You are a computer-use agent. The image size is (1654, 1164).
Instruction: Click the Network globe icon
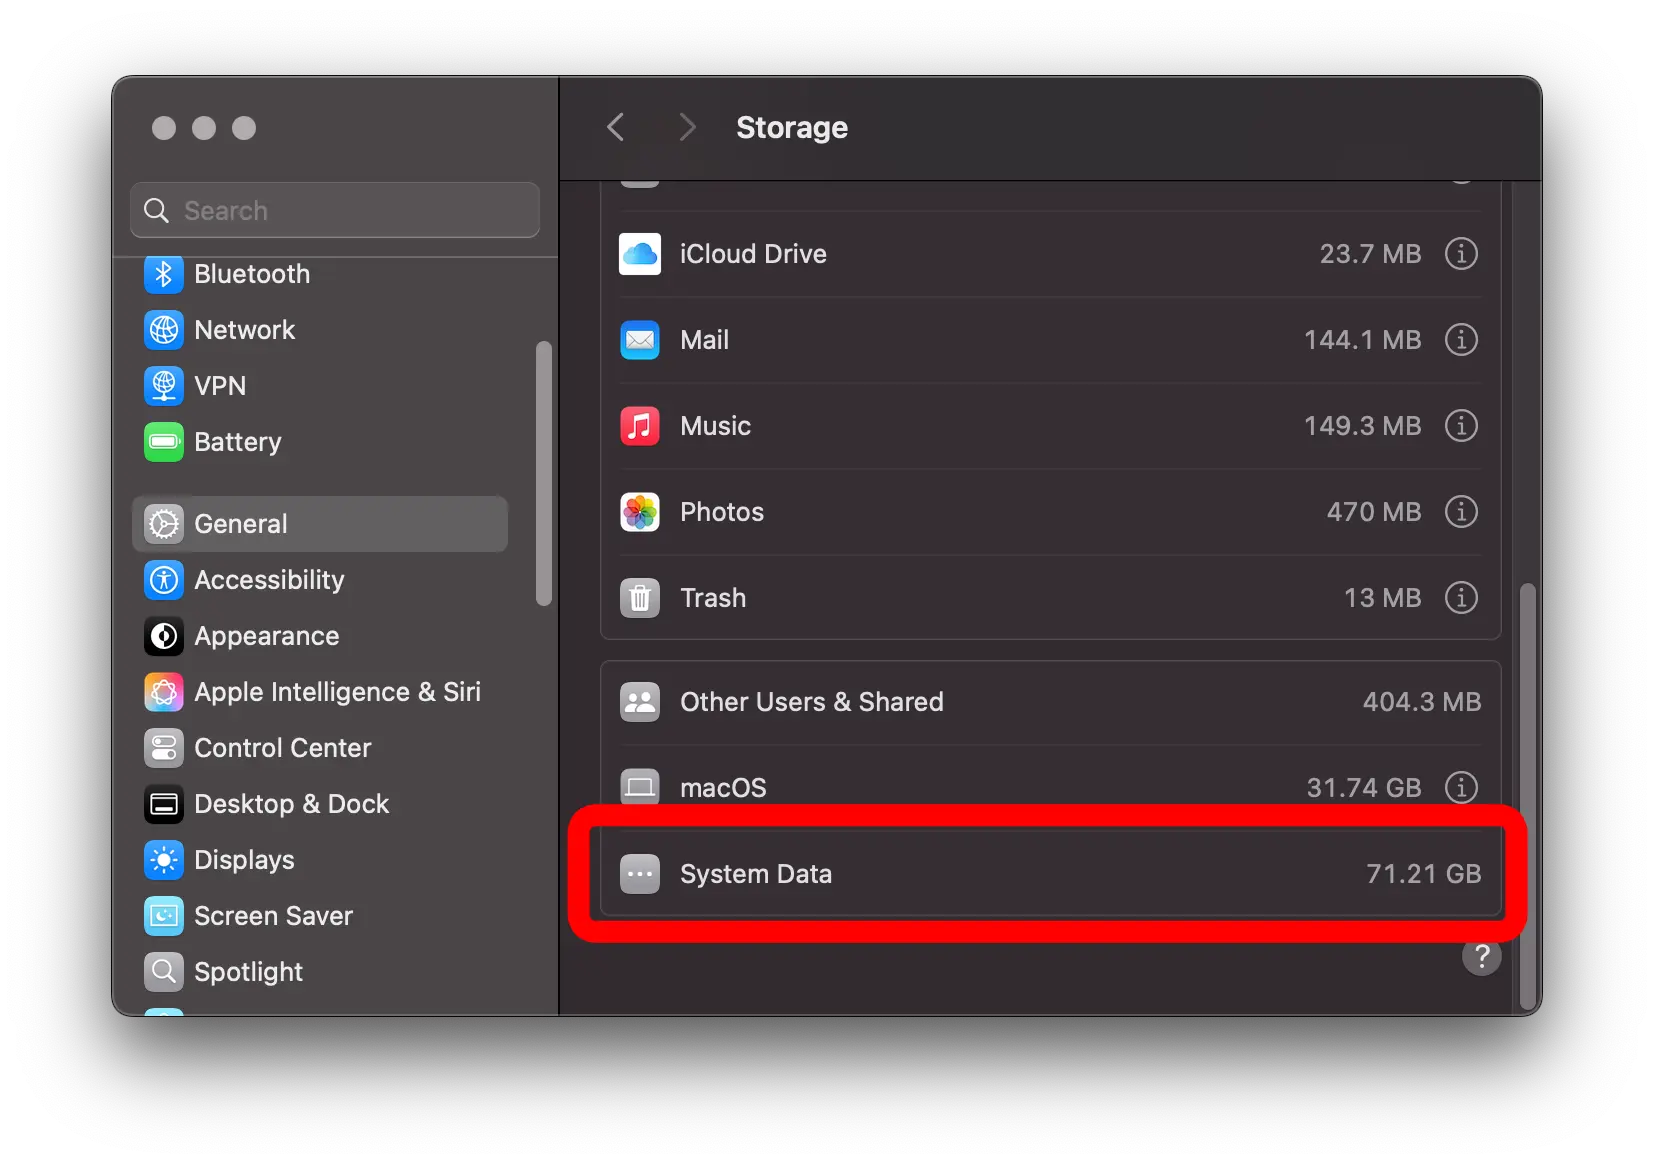tap(164, 330)
